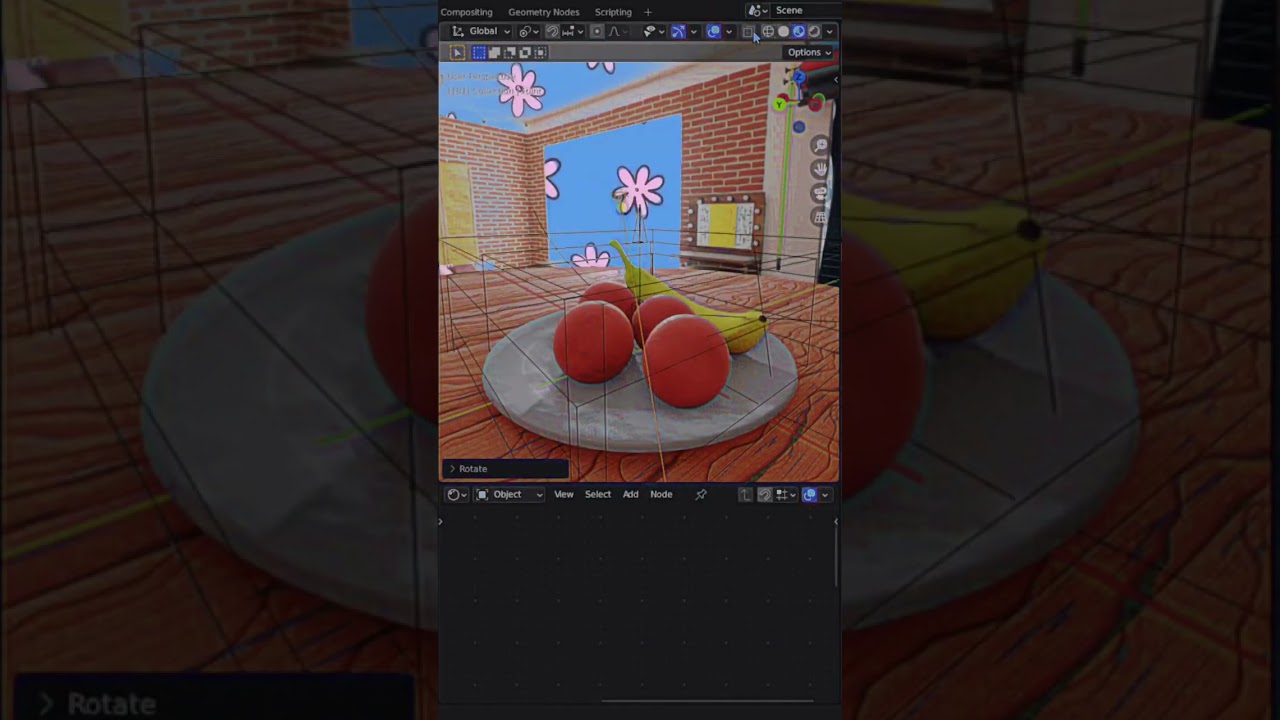Toggle viewport gizmos display
1280x720 pixels.
[x=678, y=31]
